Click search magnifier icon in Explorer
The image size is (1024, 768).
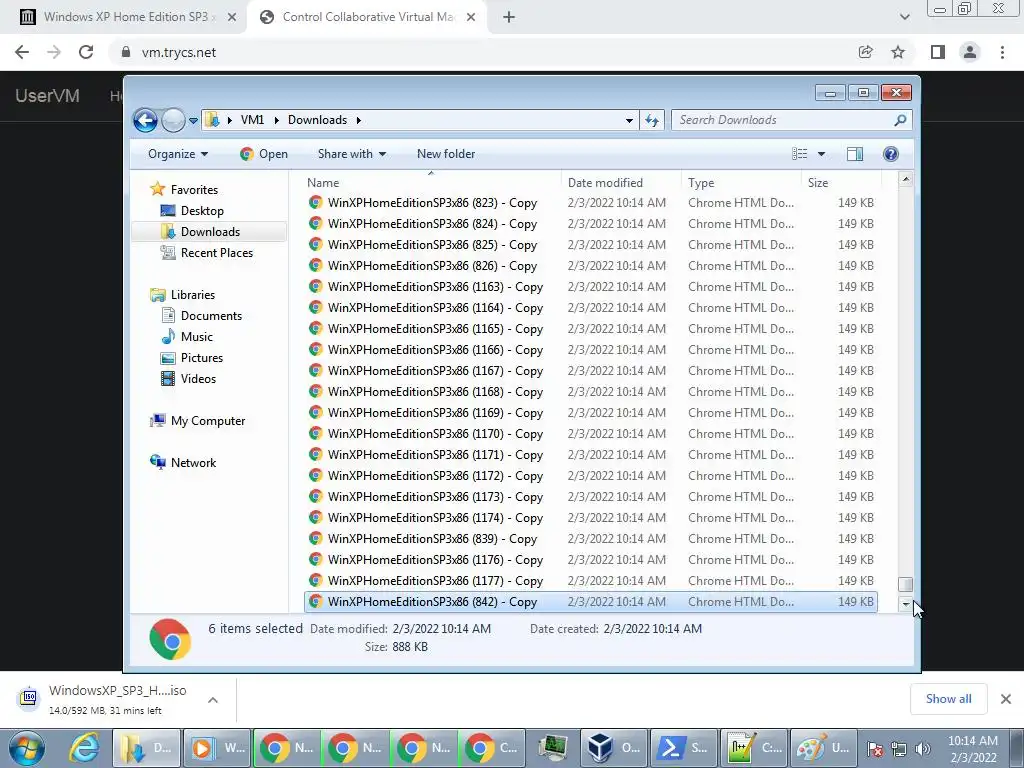click(901, 120)
